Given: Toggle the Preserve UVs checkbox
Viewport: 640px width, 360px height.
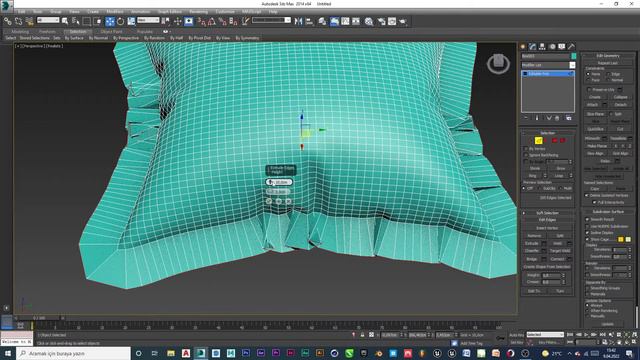Looking at the screenshot, I should tap(589, 89).
